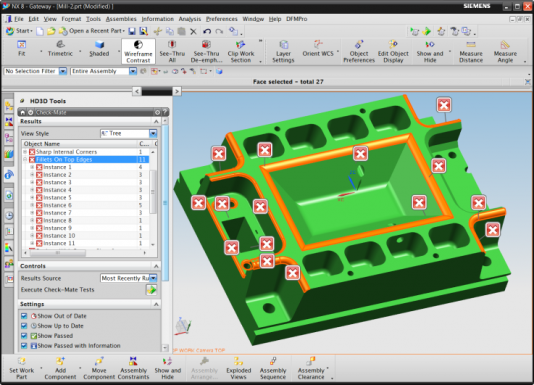Click Add Component tool
Image resolution: width=534 pixels, height=385 pixels.
pos(60,368)
